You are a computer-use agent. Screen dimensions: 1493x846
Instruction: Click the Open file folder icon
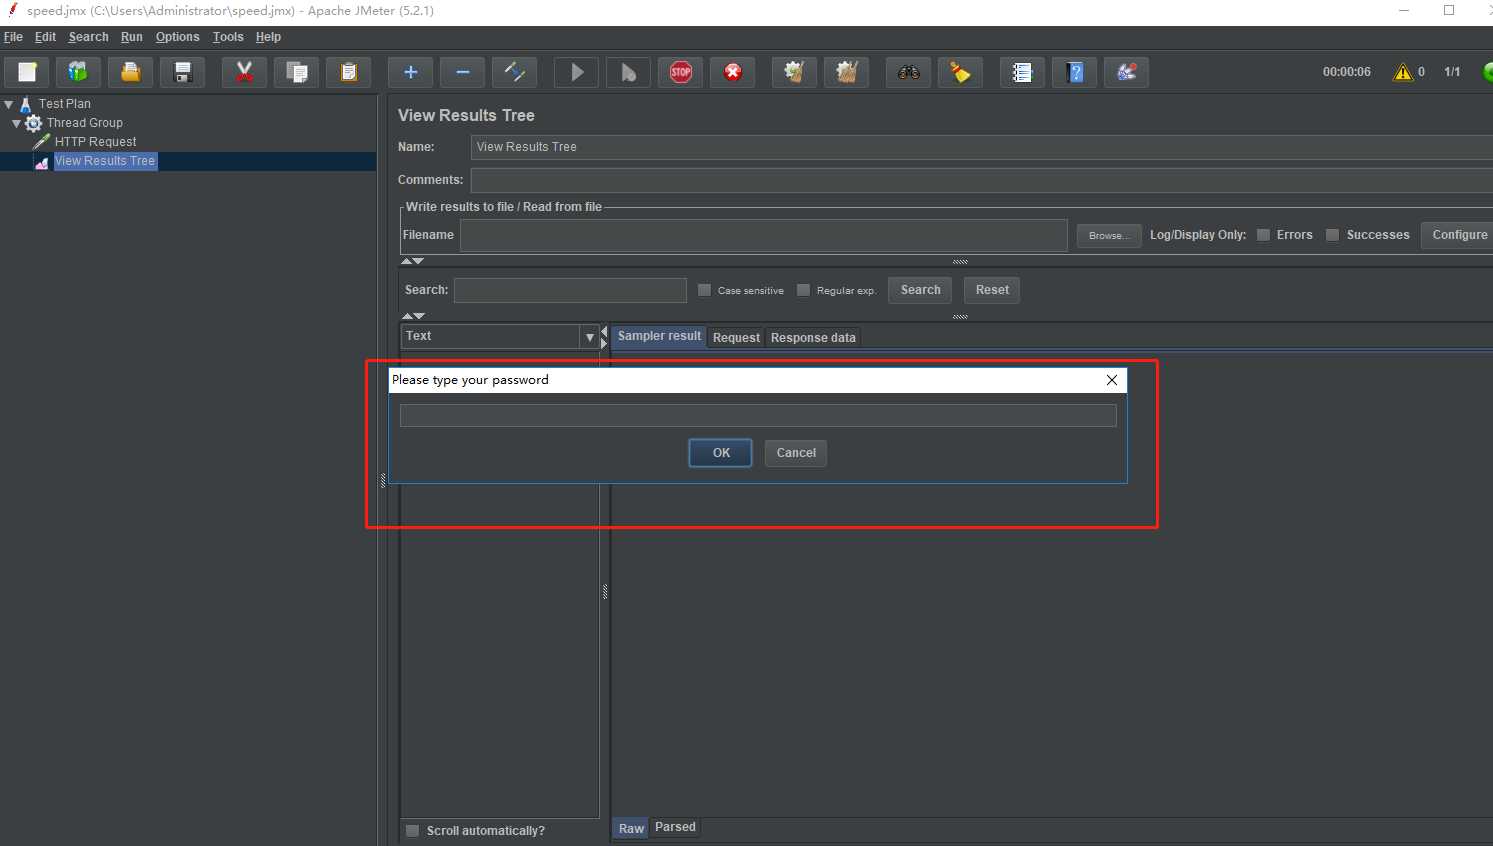(130, 72)
